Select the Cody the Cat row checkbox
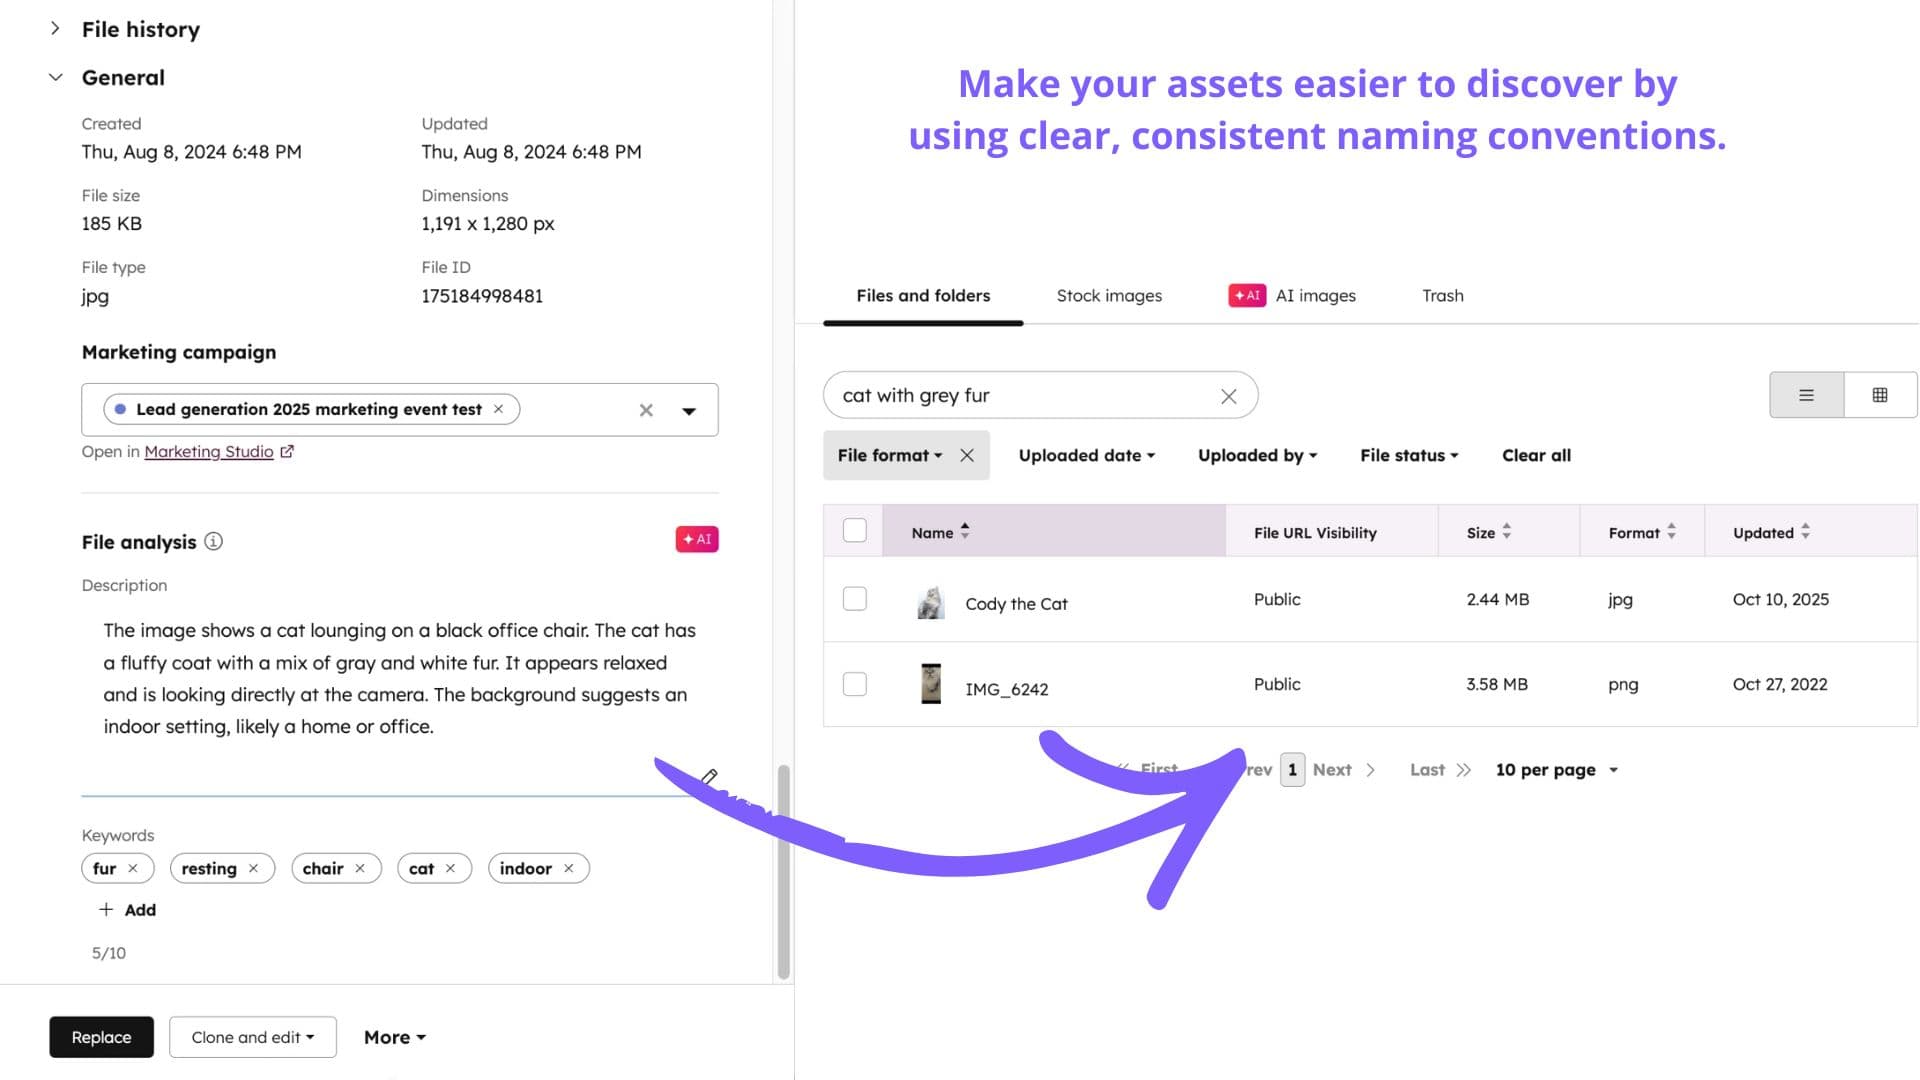Image resolution: width=1920 pixels, height=1080 pixels. tap(855, 599)
